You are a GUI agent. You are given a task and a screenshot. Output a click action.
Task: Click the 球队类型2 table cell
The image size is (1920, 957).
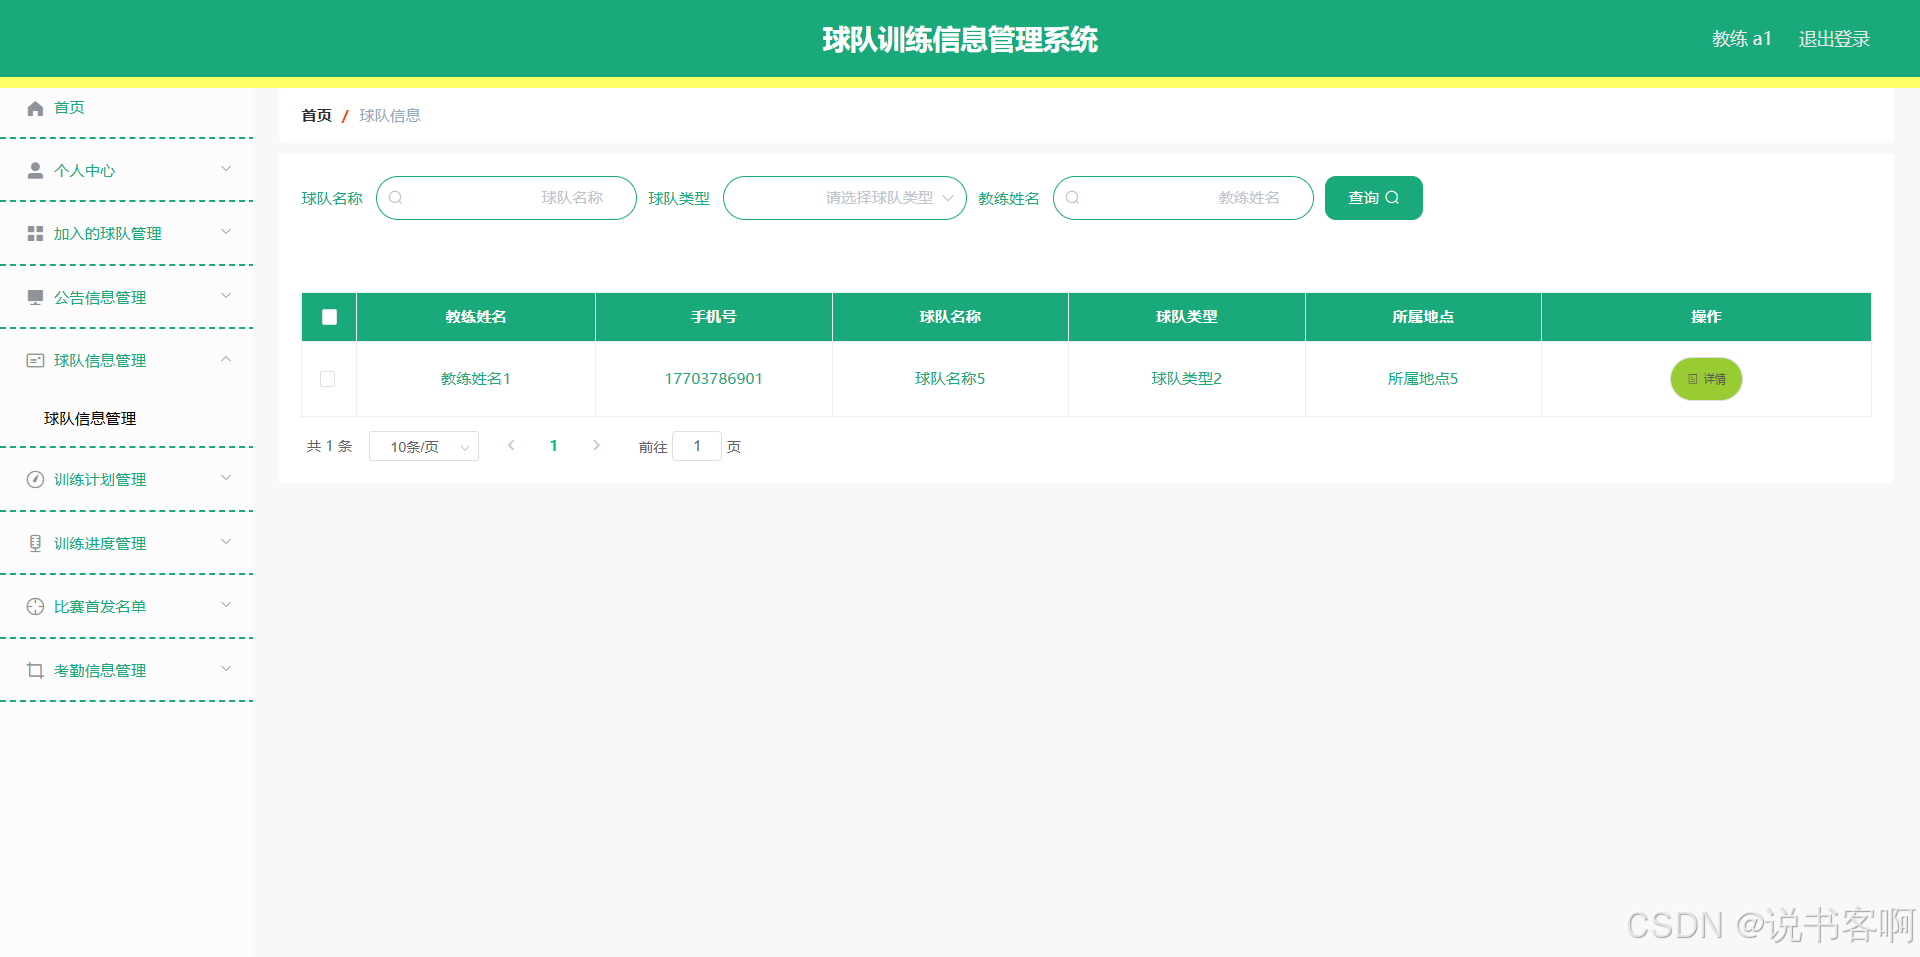click(x=1187, y=379)
